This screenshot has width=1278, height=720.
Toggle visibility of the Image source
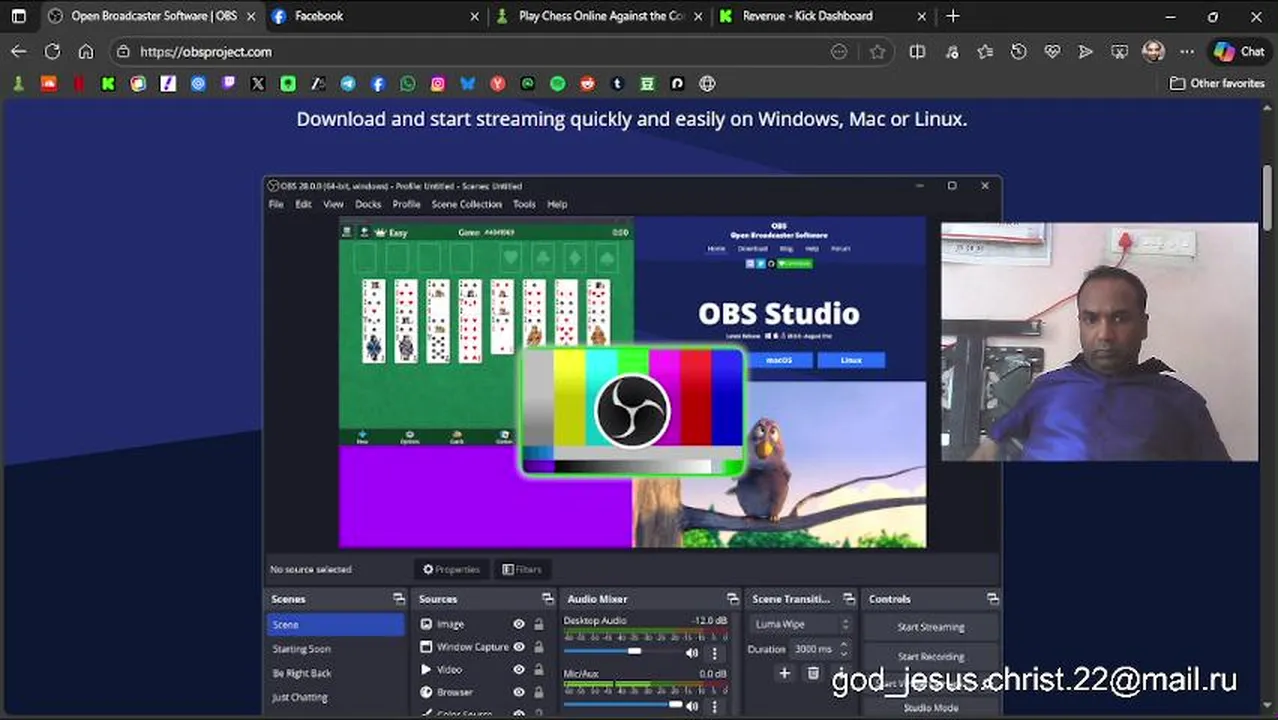[x=519, y=624]
